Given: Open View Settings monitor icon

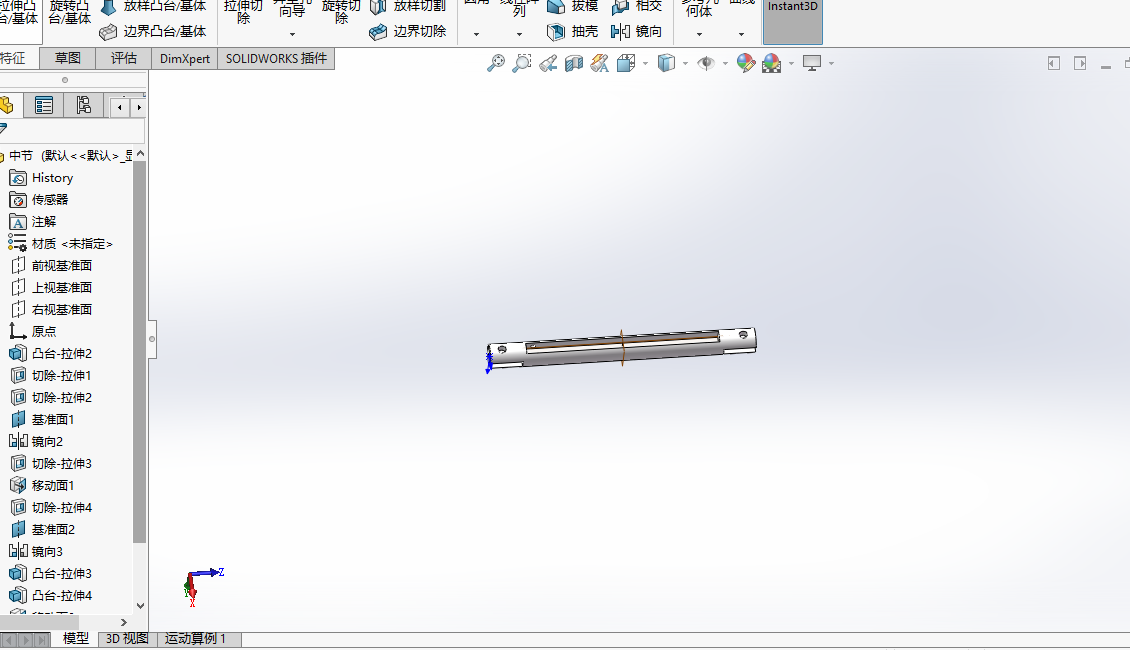Looking at the screenshot, I should (x=812, y=63).
